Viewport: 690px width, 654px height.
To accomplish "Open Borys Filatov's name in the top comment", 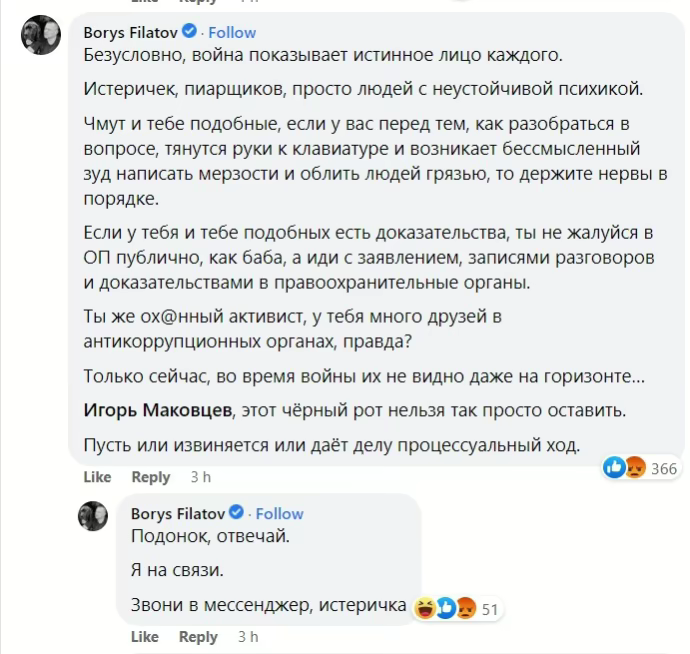I will click(x=131, y=32).
